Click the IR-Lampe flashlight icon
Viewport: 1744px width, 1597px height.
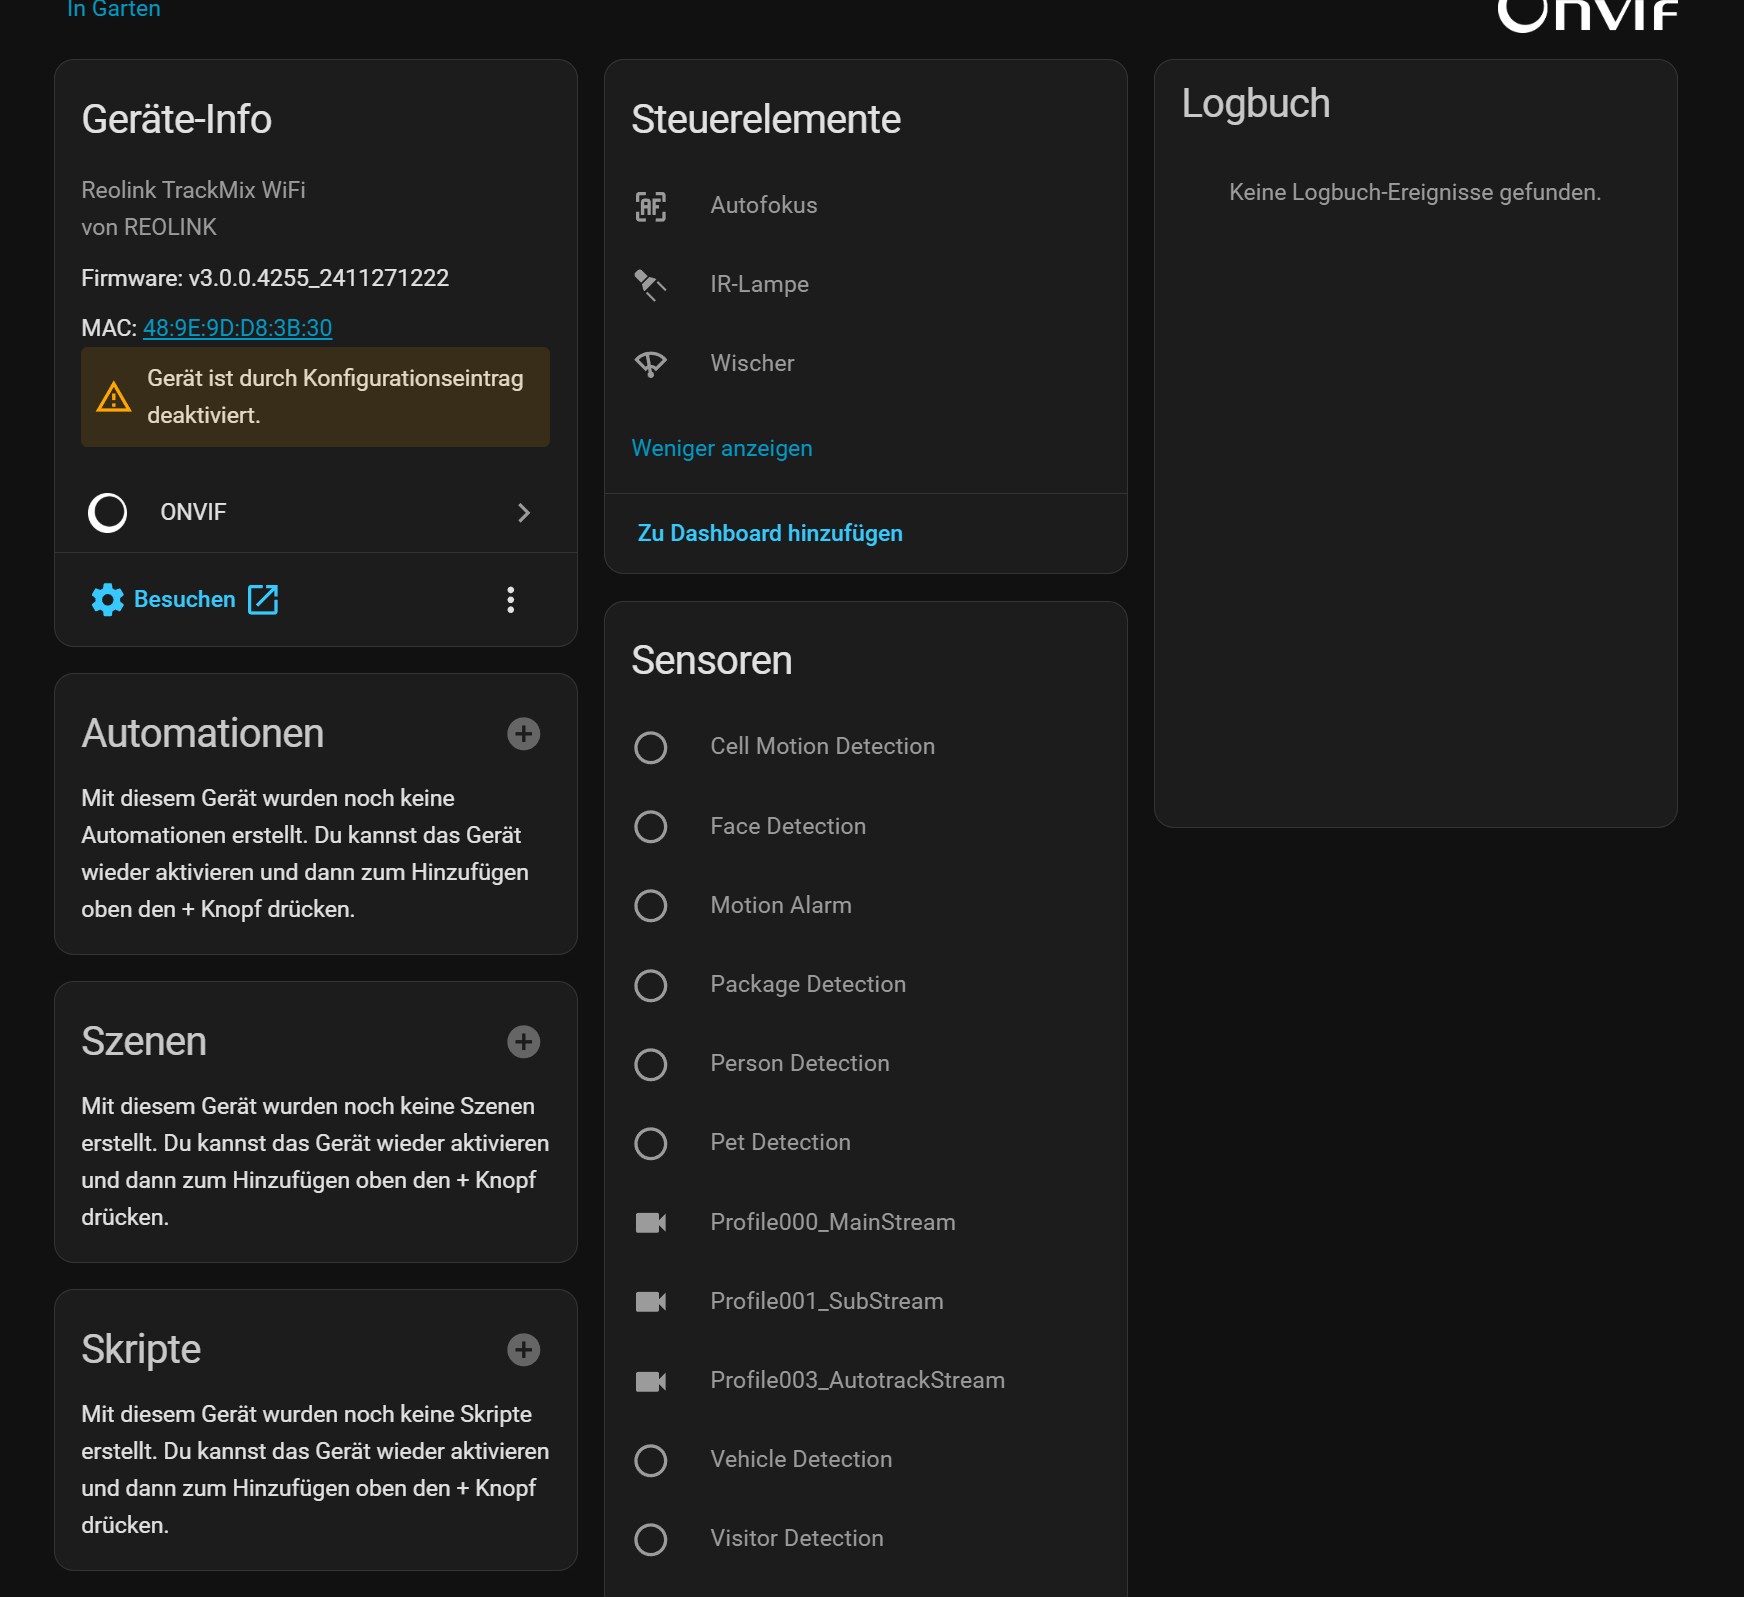pyautogui.click(x=651, y=285)
